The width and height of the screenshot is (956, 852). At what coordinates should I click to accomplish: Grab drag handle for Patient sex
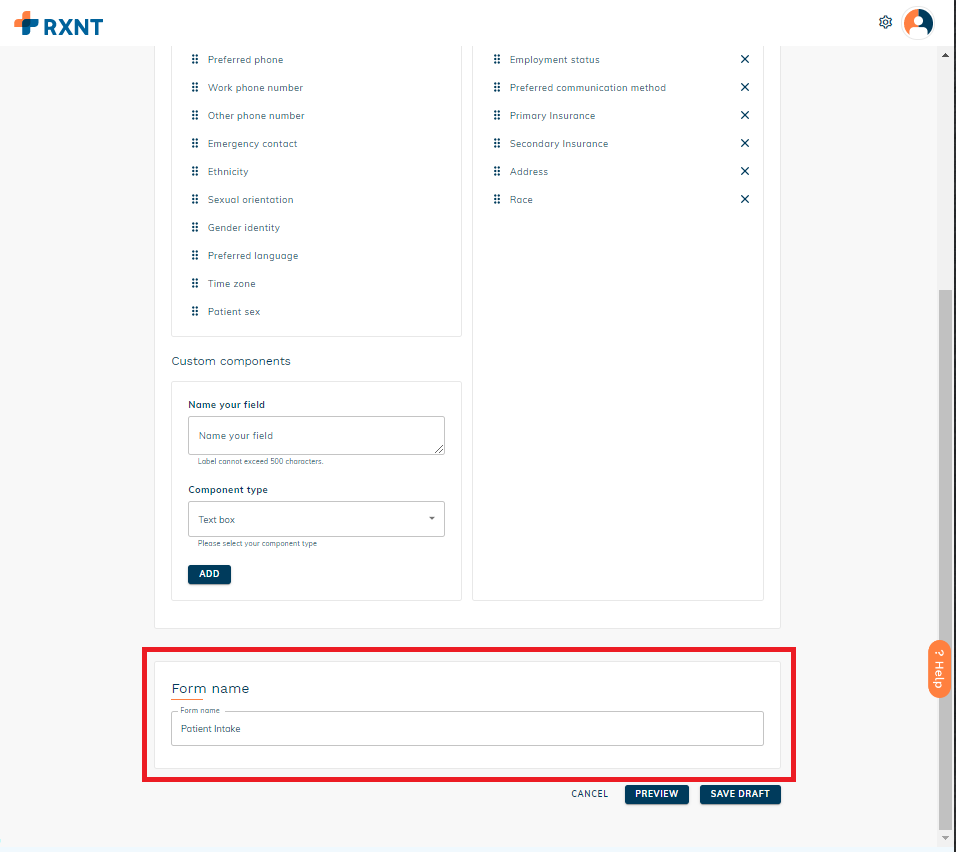tap(195, 312)
